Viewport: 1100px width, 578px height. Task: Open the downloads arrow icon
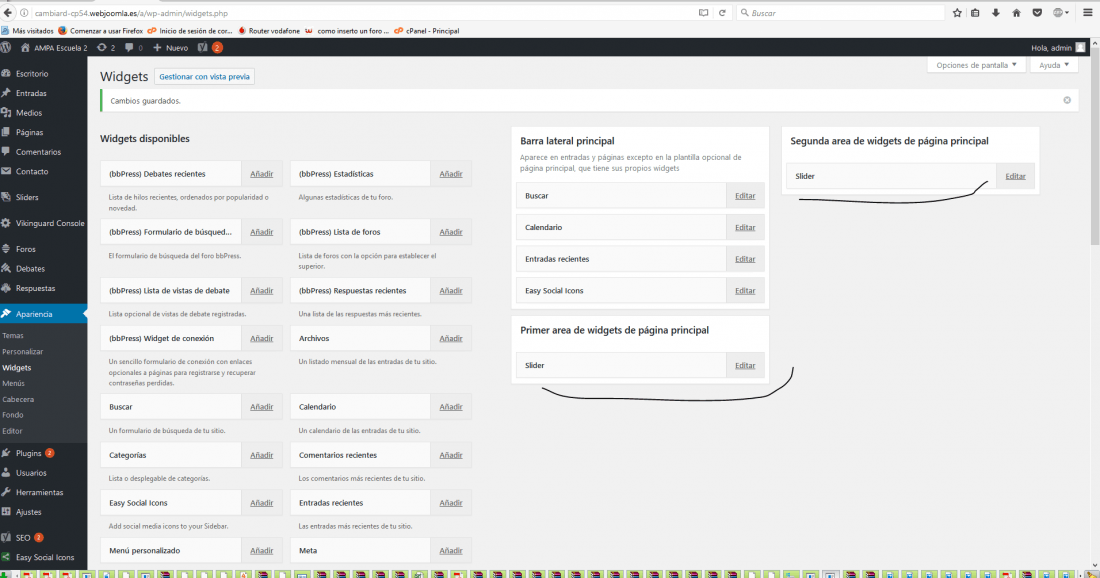click(995, 13)
